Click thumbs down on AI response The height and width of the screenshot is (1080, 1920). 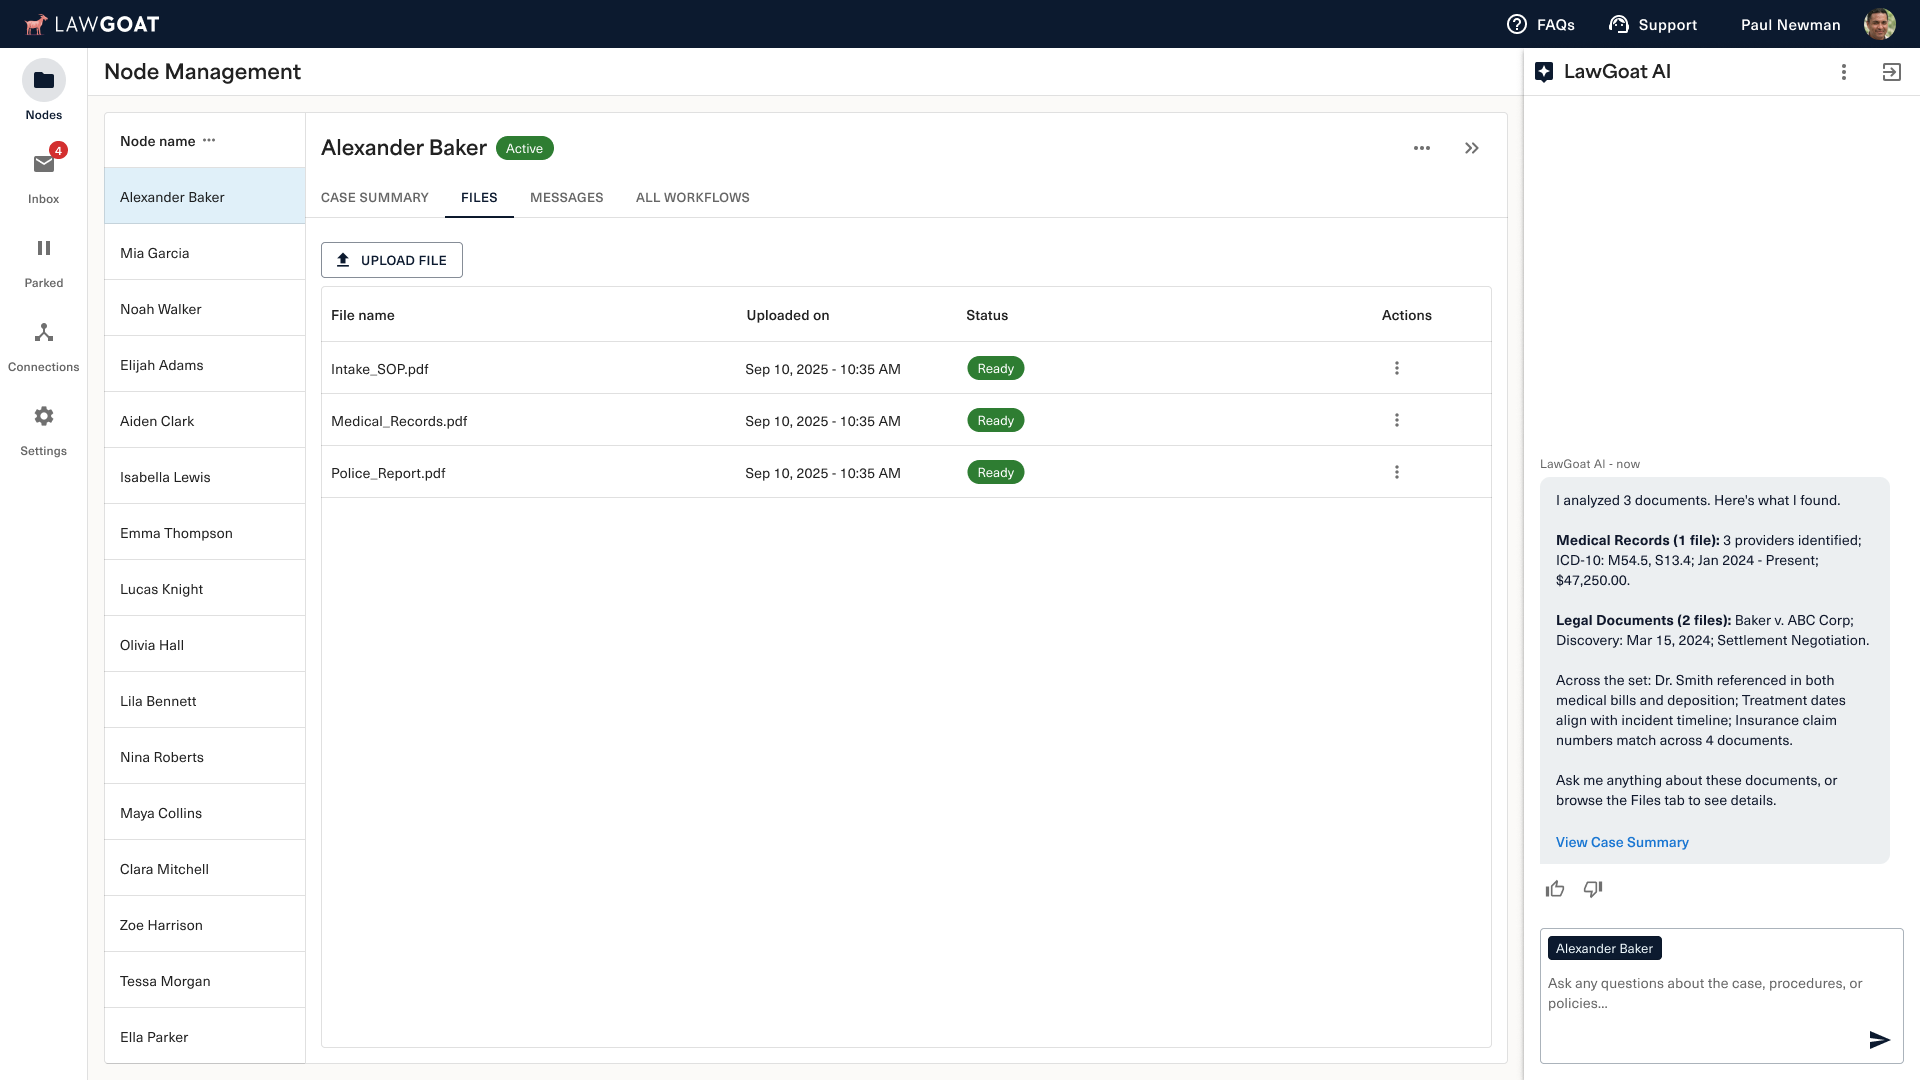(1593, 889)
